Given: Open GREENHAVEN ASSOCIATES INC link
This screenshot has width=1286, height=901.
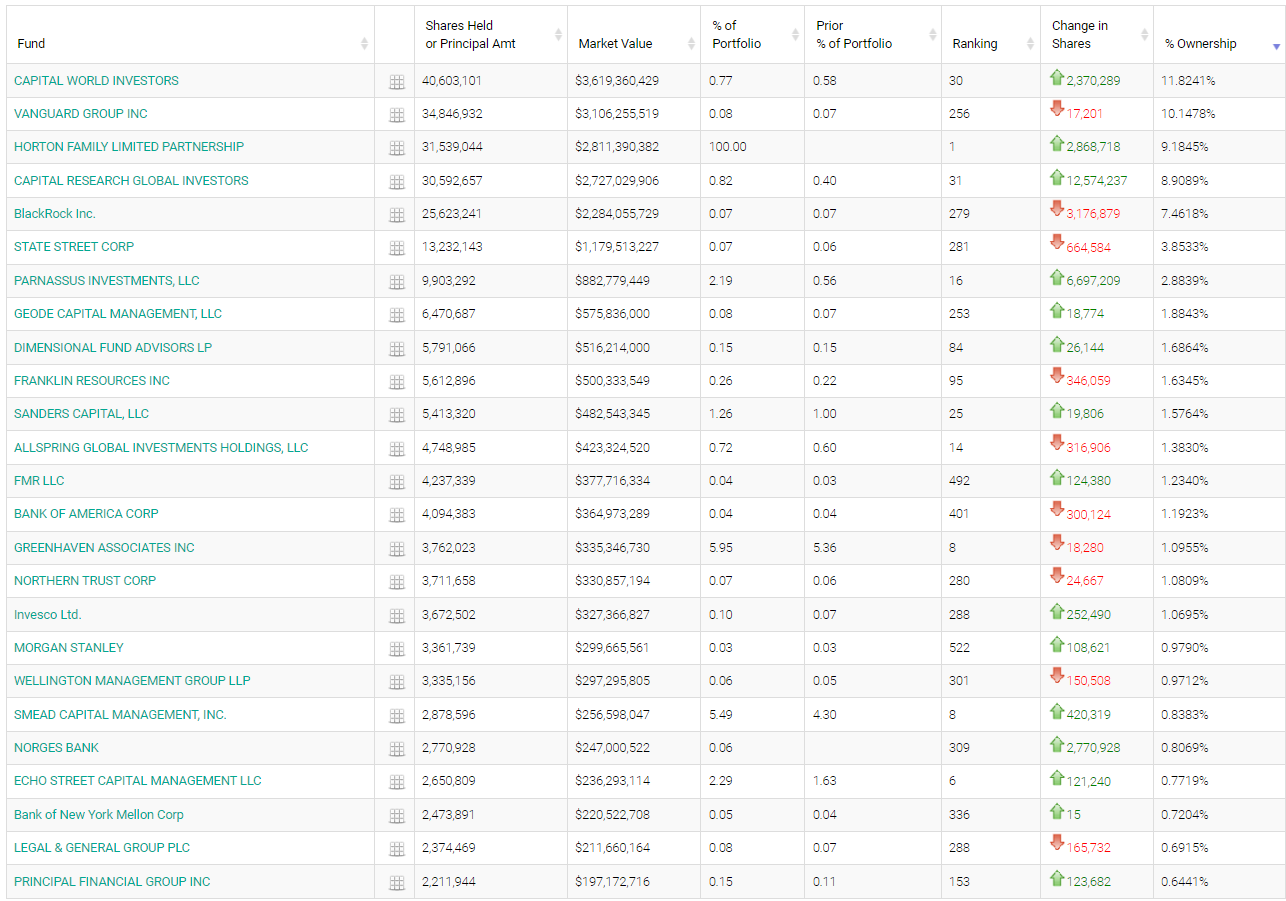Looking at the screenshot, I should [x=104, y=548].
